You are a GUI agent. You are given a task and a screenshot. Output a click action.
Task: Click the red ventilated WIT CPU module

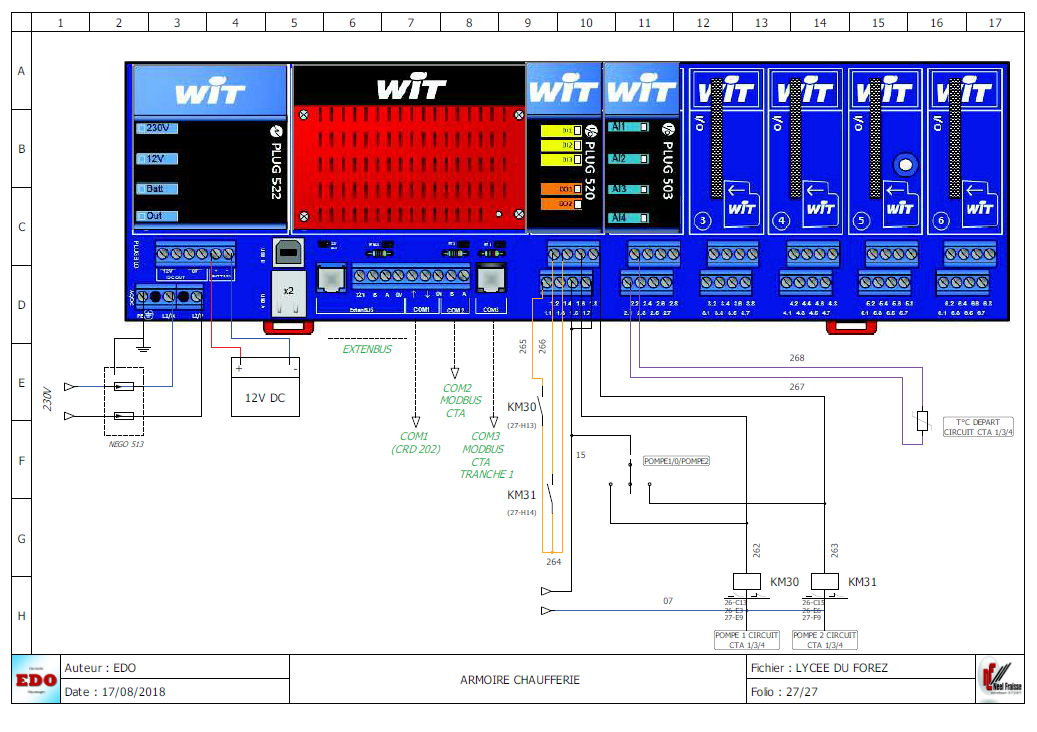pyautogui.click(x=408, y=147)
